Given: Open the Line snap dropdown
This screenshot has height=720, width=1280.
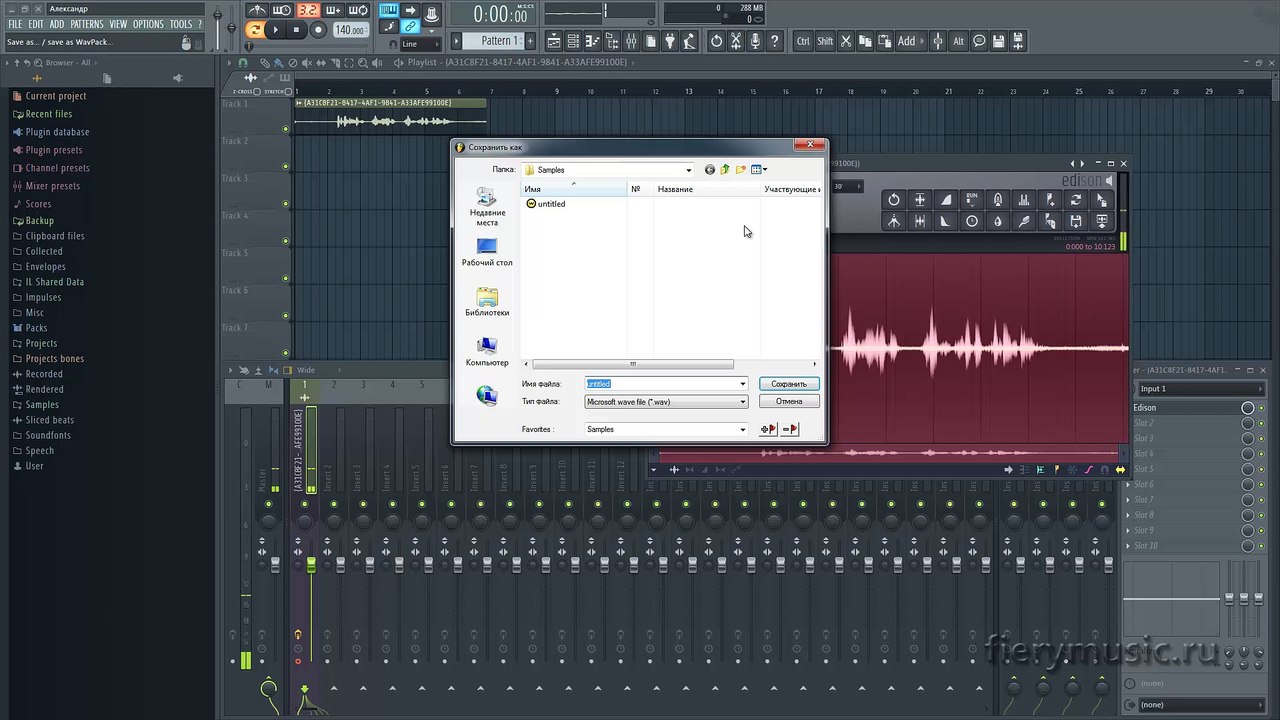Looking at the screenshot, I should coord(422,44).
